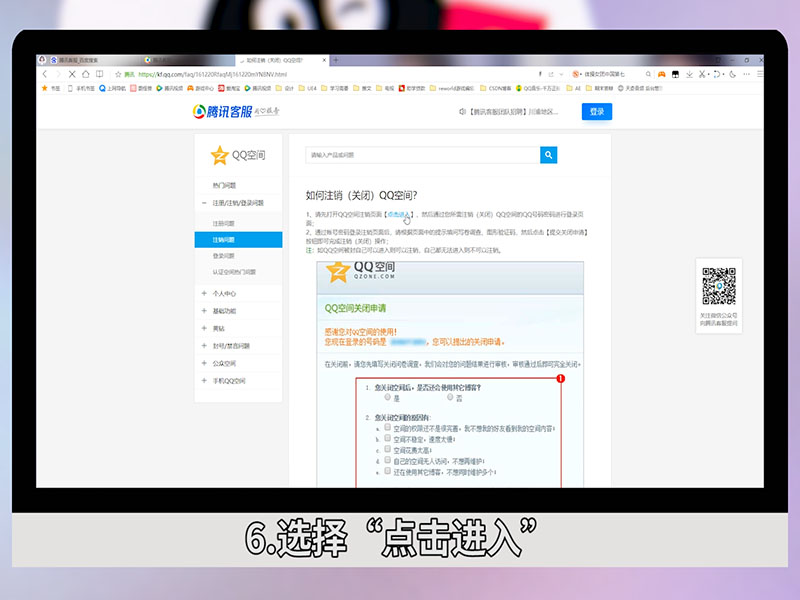Toggle night mode moon icon

(x=733, y=74)
